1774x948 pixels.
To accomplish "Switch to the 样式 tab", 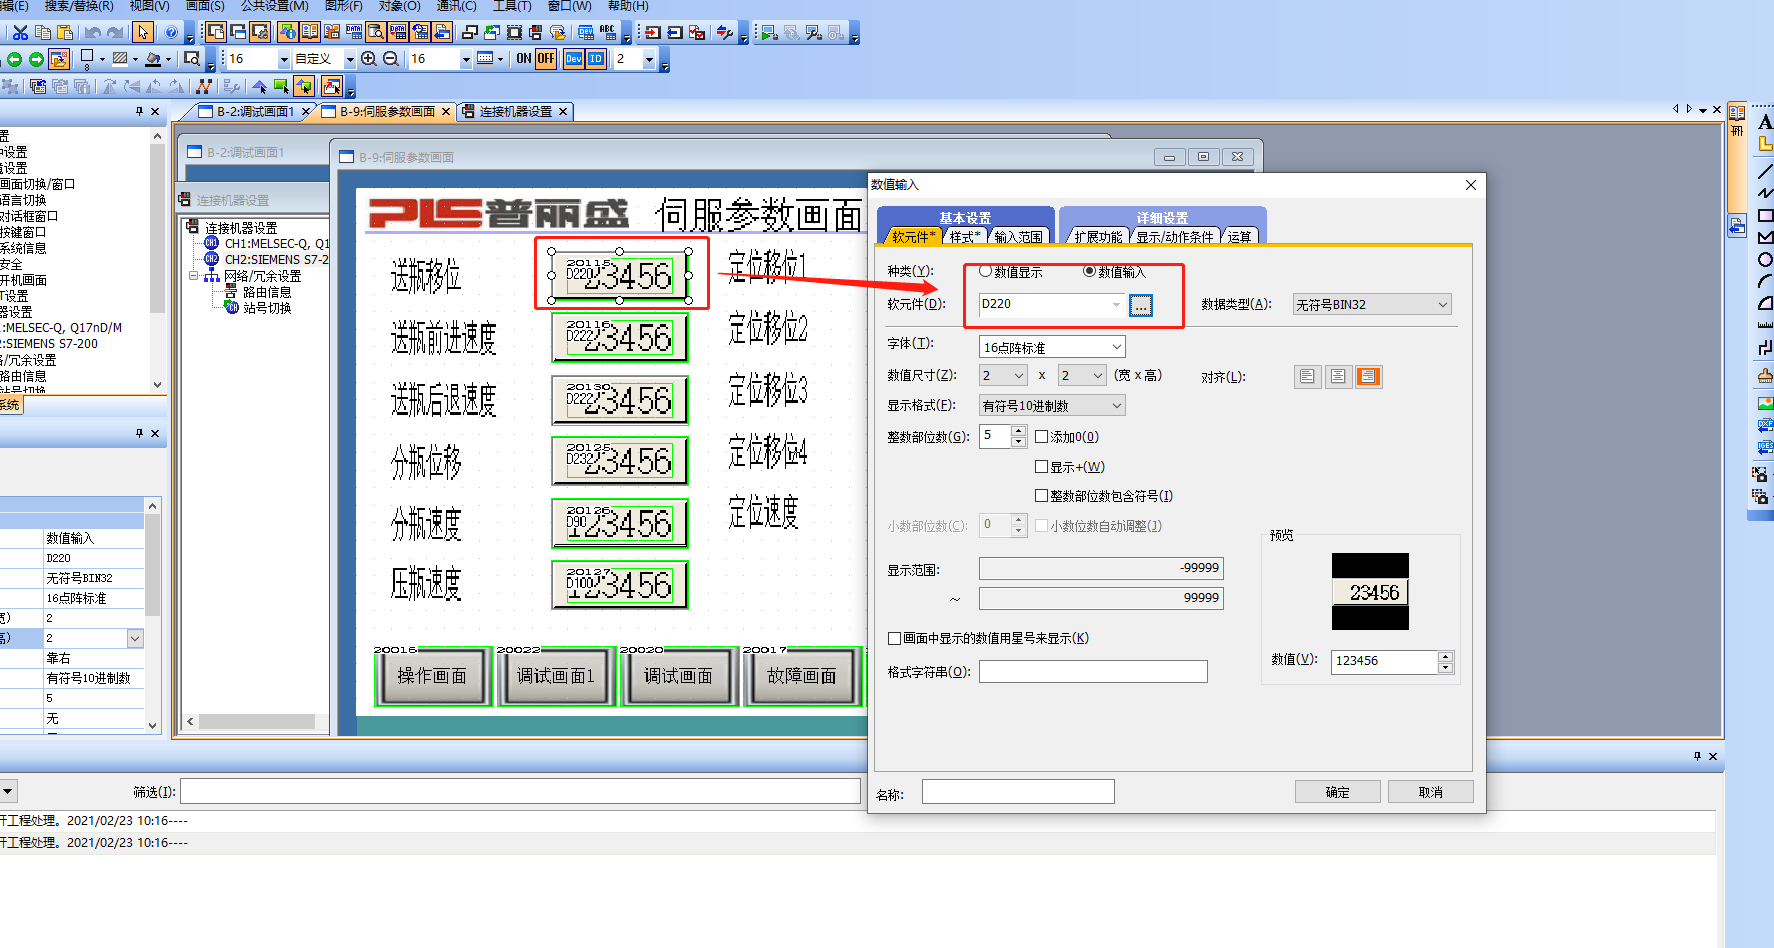I will (964, 236).
